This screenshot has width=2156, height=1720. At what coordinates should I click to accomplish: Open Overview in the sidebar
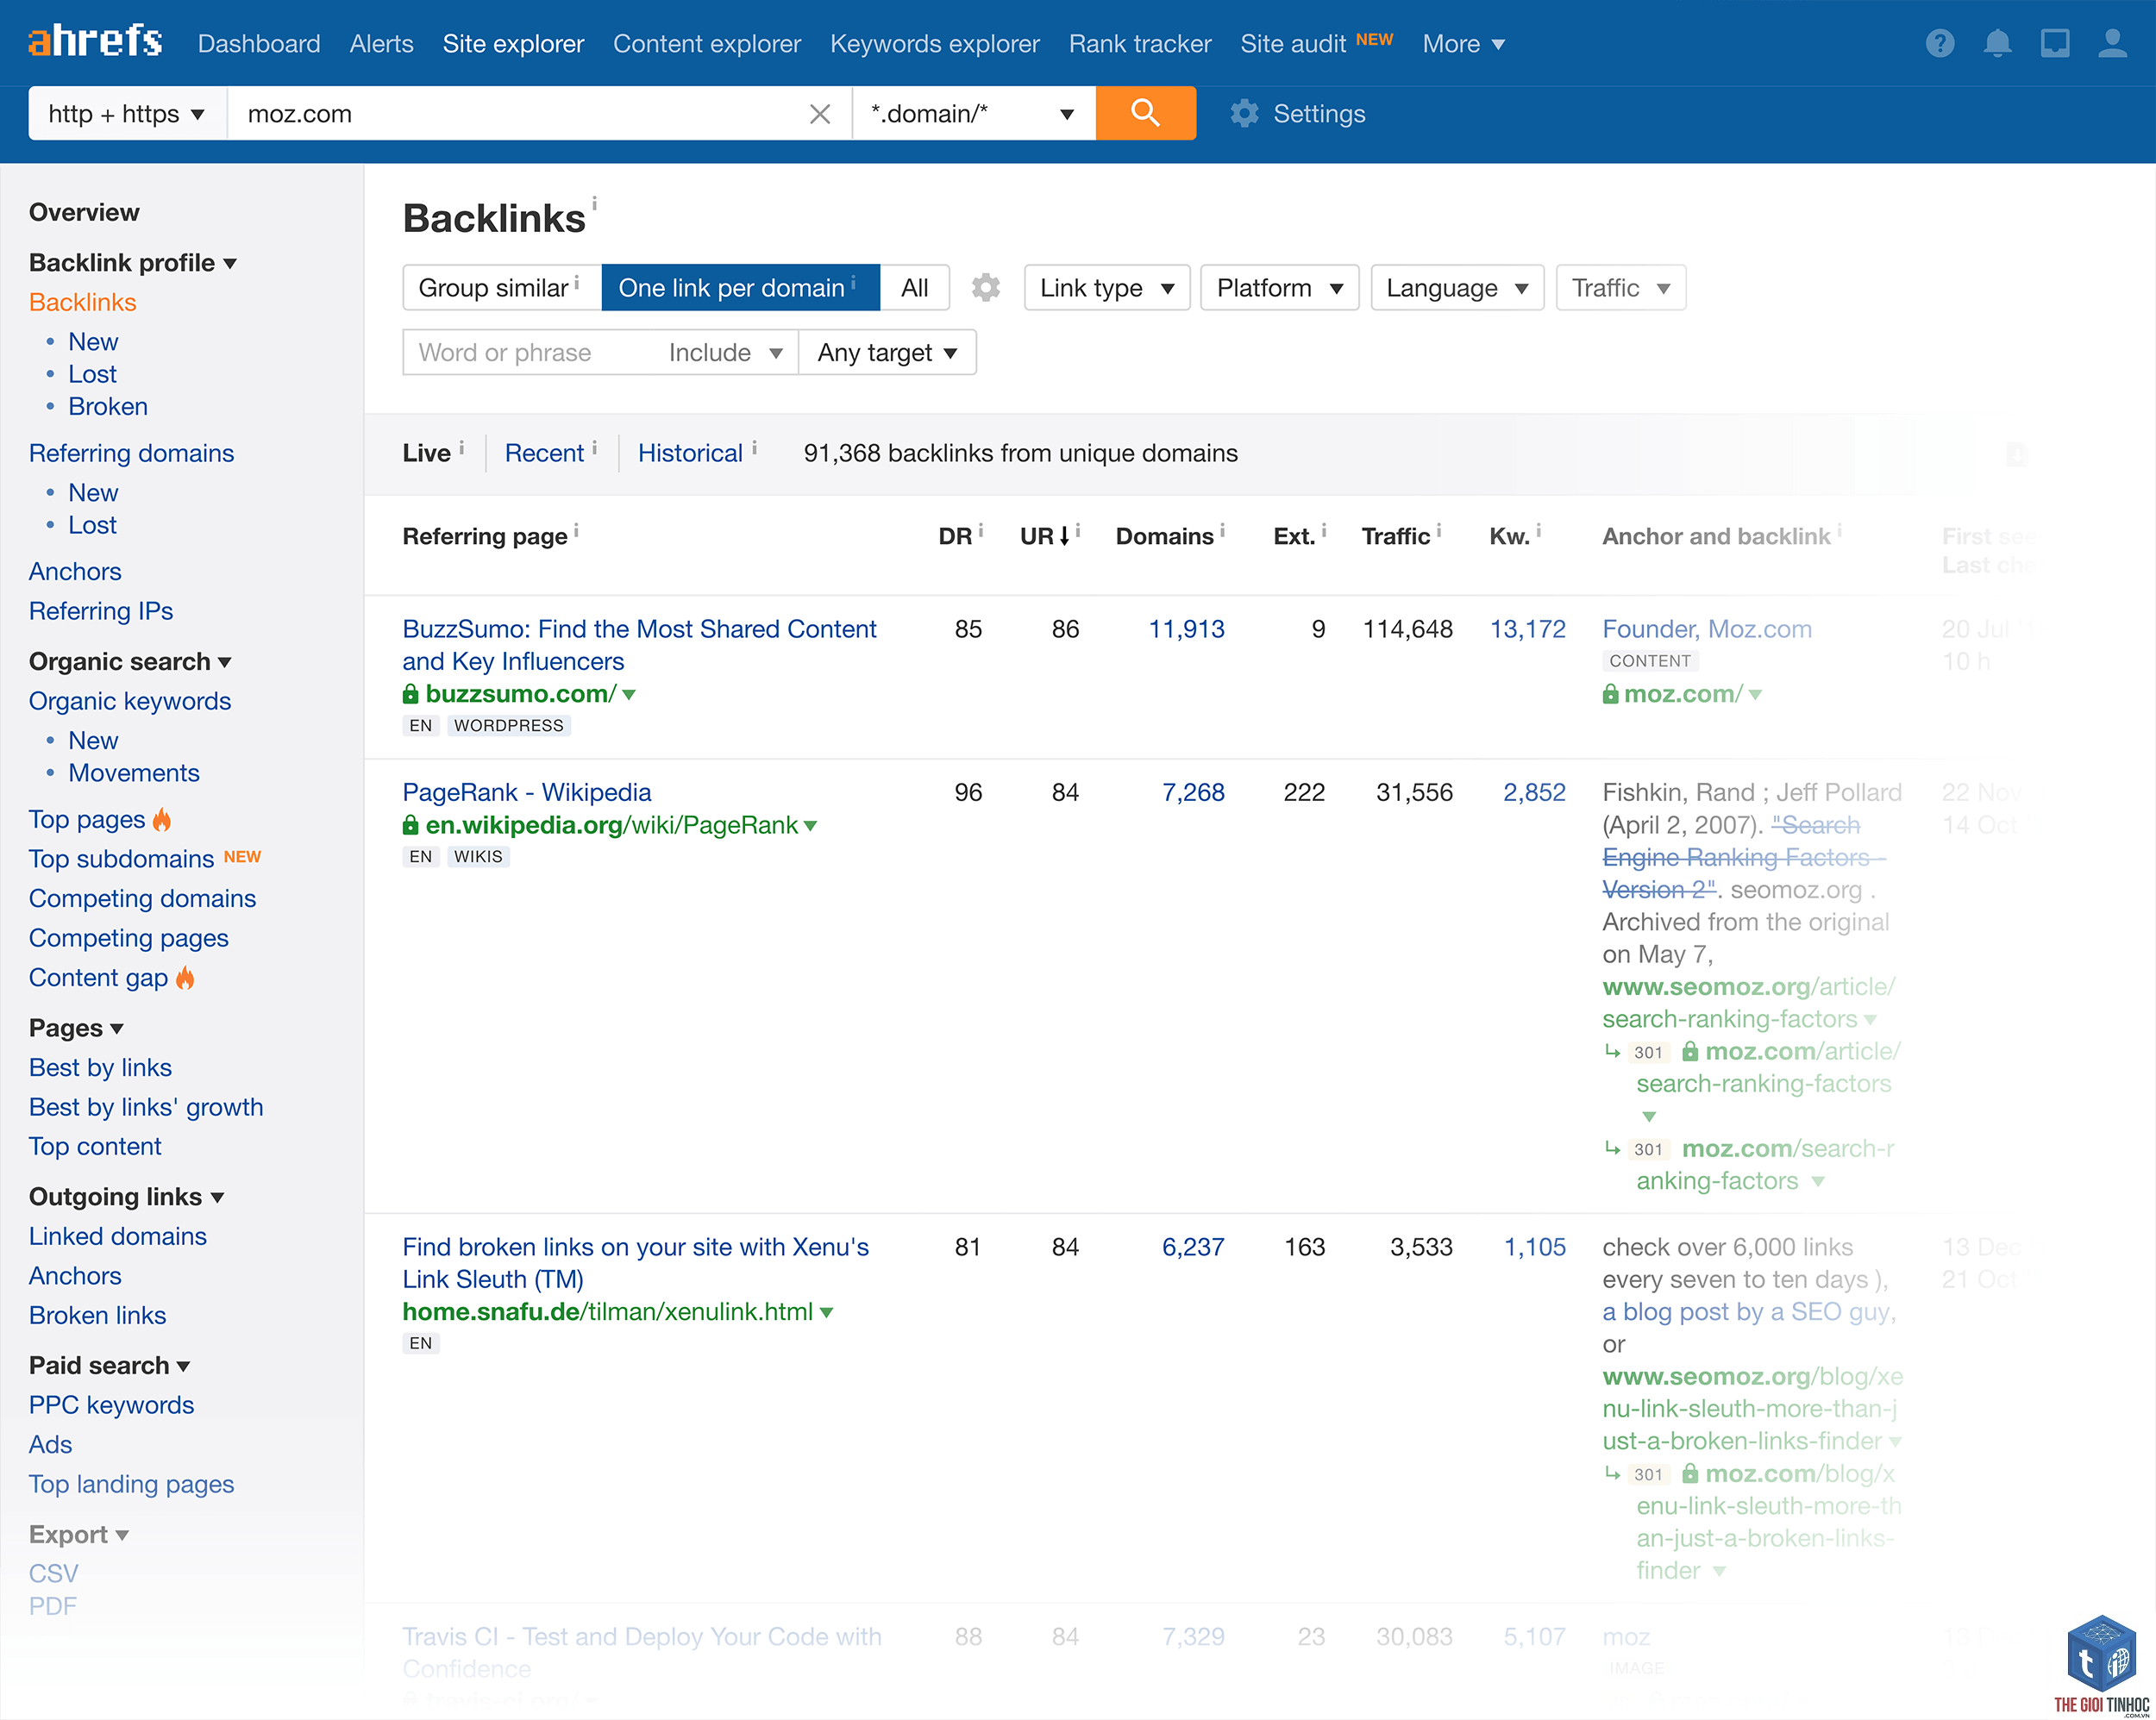point(84,212)
